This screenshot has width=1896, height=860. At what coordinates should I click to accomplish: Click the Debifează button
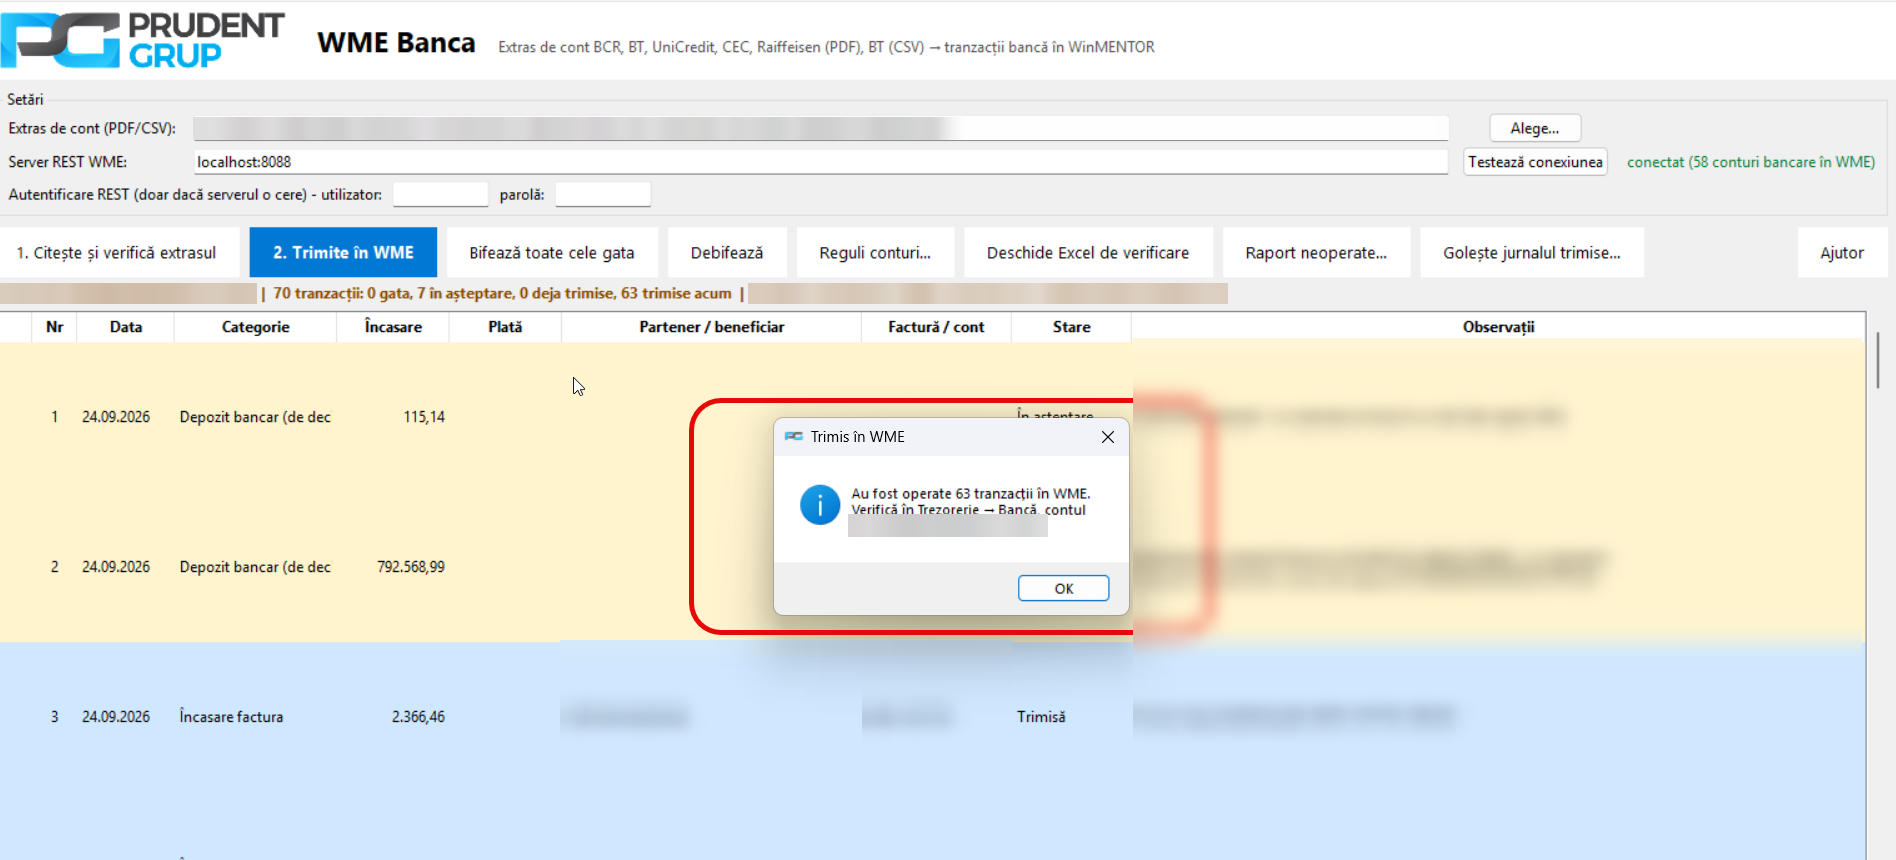click(727, 253)
